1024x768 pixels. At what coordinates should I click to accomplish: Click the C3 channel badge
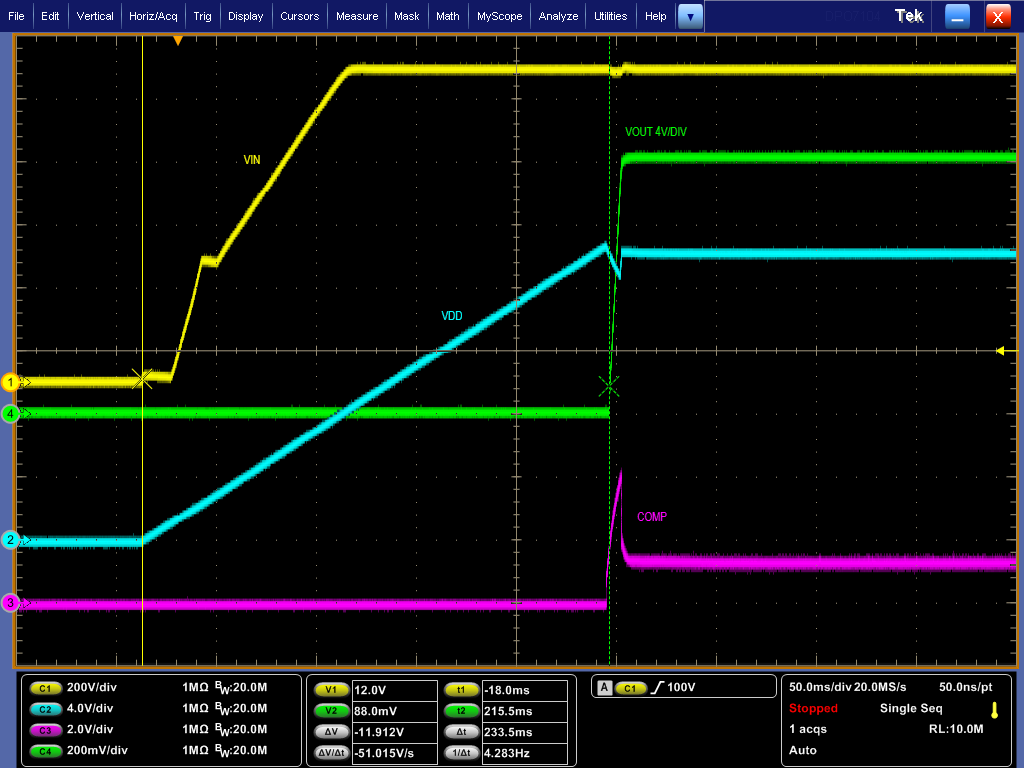tap(44, 730)
